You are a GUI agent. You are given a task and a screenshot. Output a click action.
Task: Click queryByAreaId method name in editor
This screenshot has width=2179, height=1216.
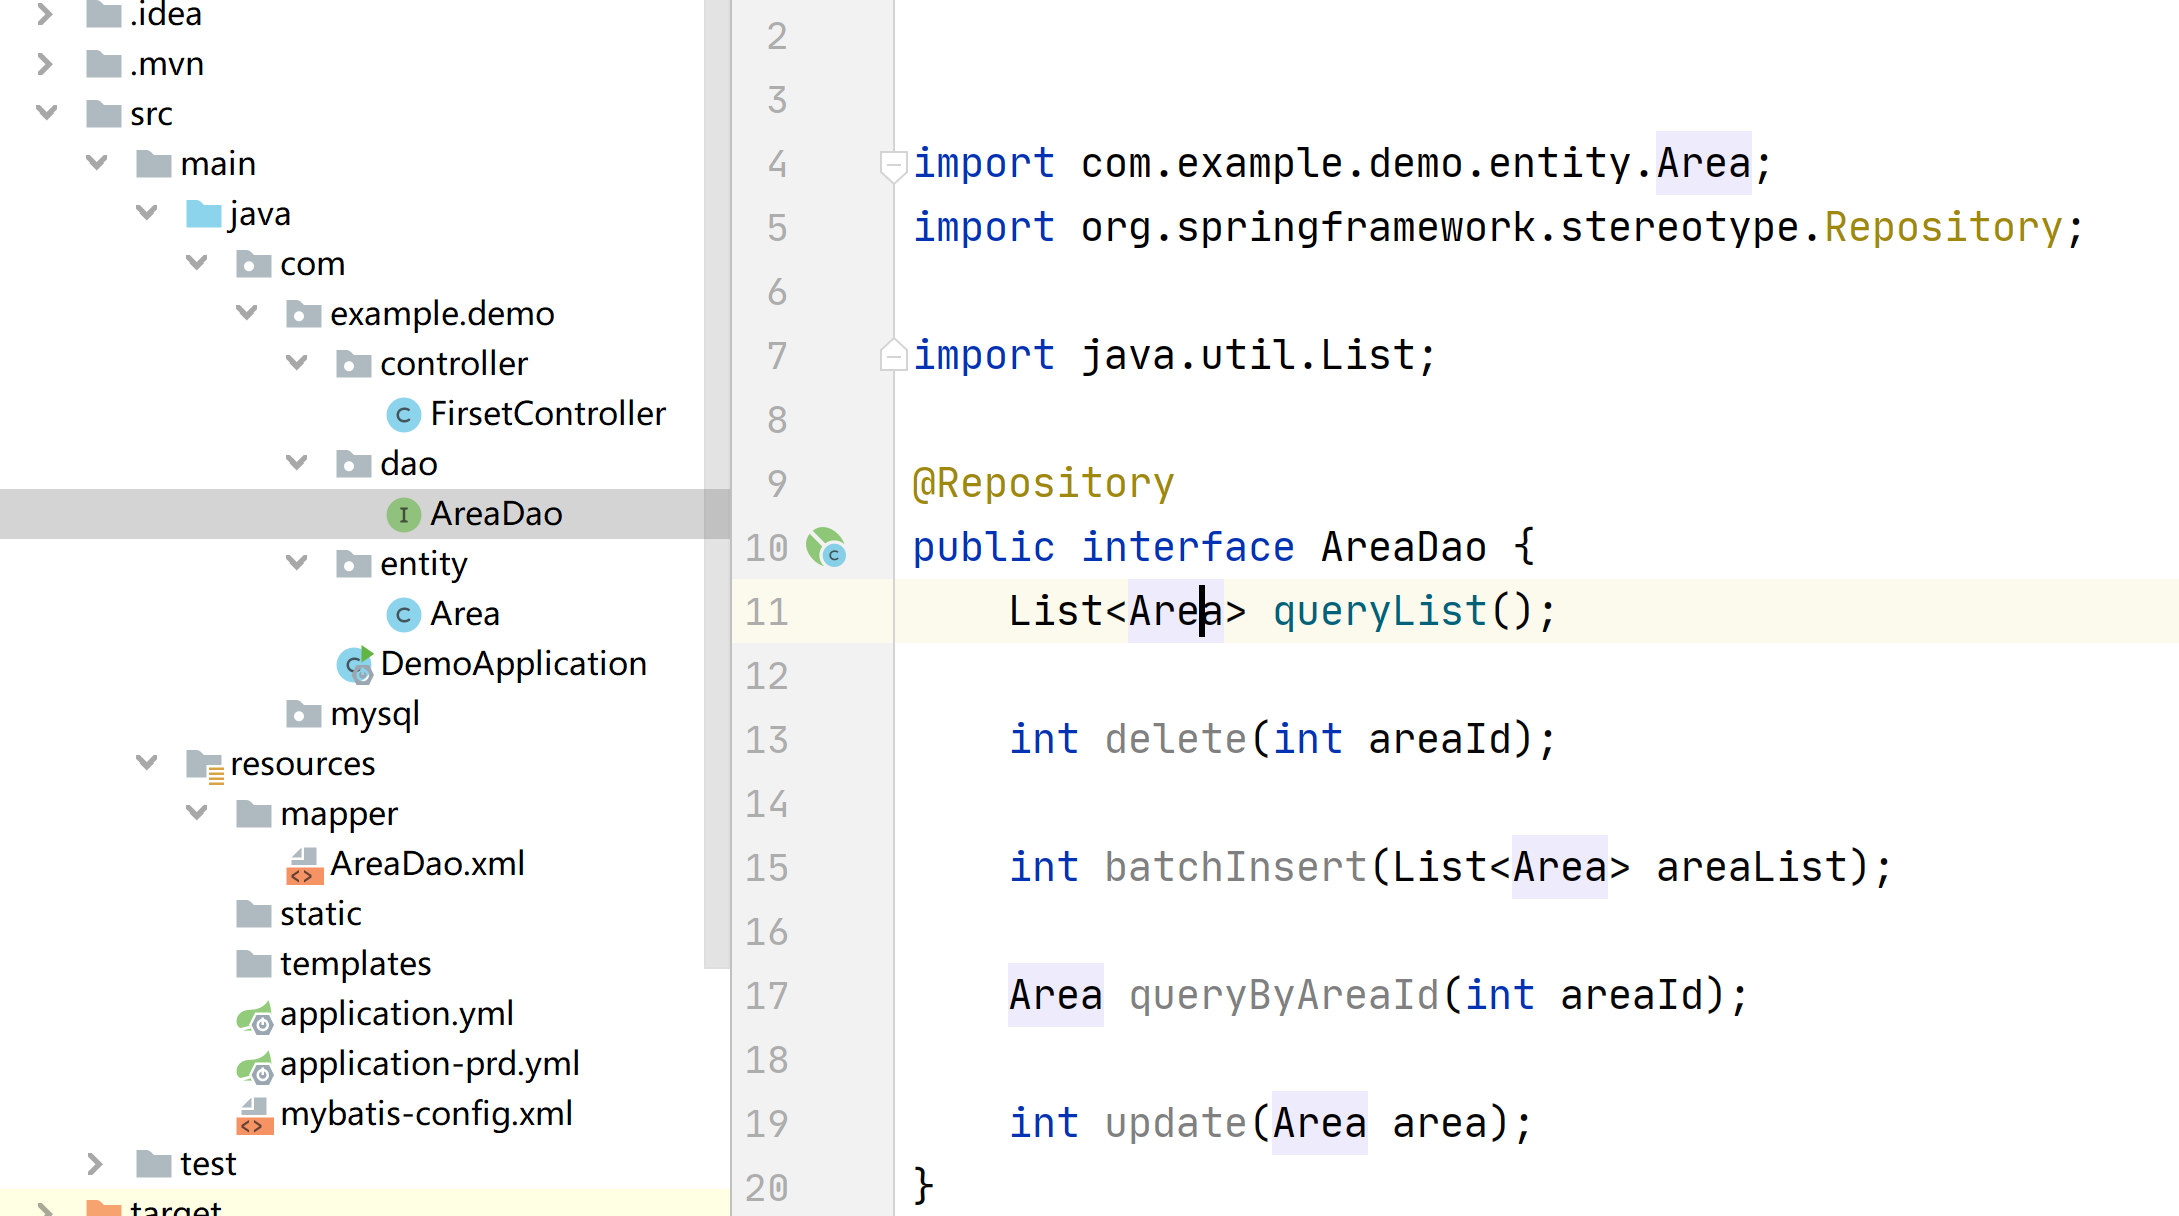pyautogui.click(x=1284, y=995)
